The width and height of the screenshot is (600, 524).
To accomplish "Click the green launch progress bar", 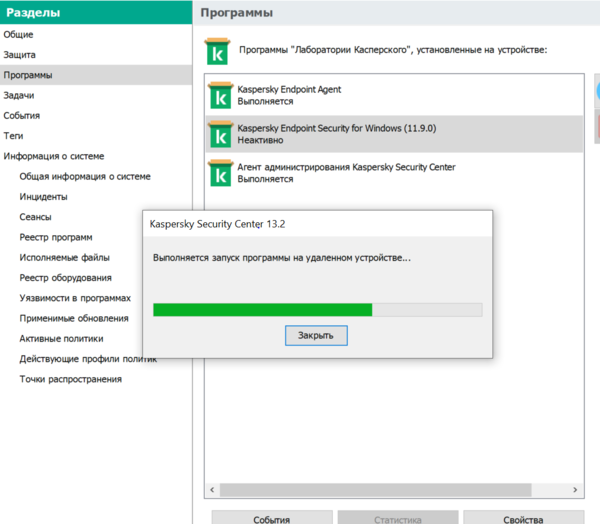I will click(x=317, y=310).
